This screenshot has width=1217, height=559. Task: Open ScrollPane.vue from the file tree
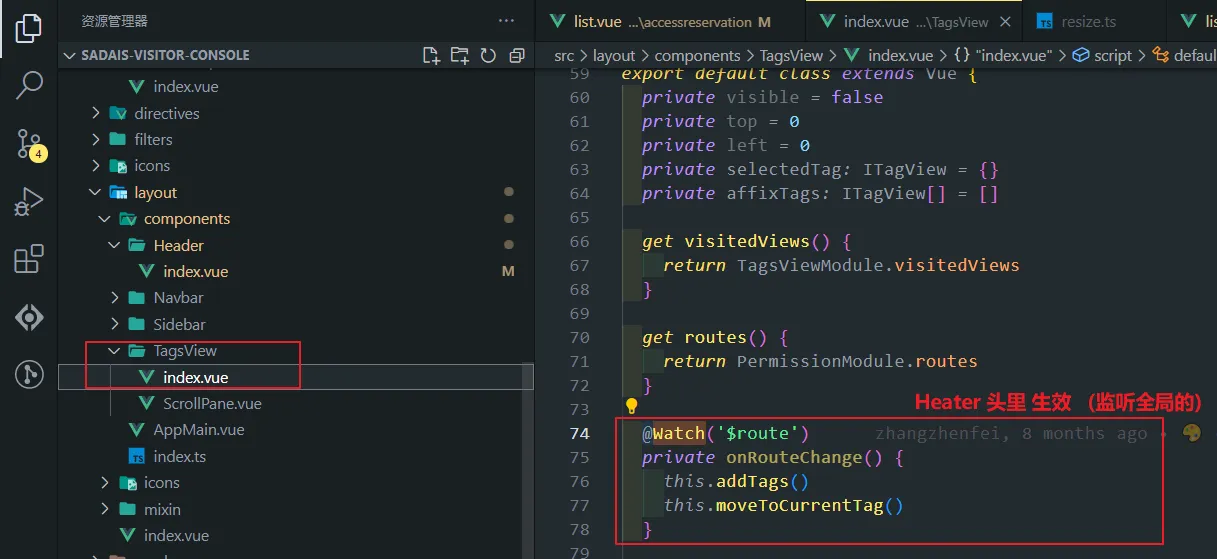point(212,404)
